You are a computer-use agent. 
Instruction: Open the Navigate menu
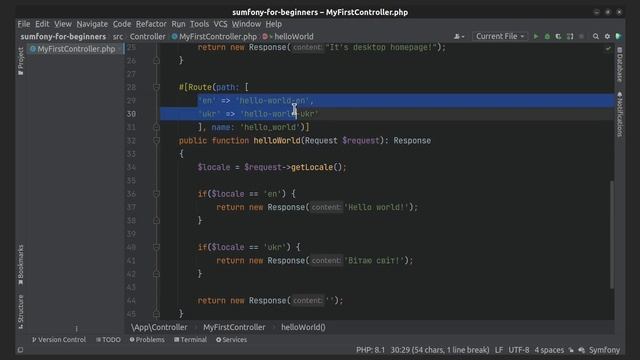(x=92, y=24)
